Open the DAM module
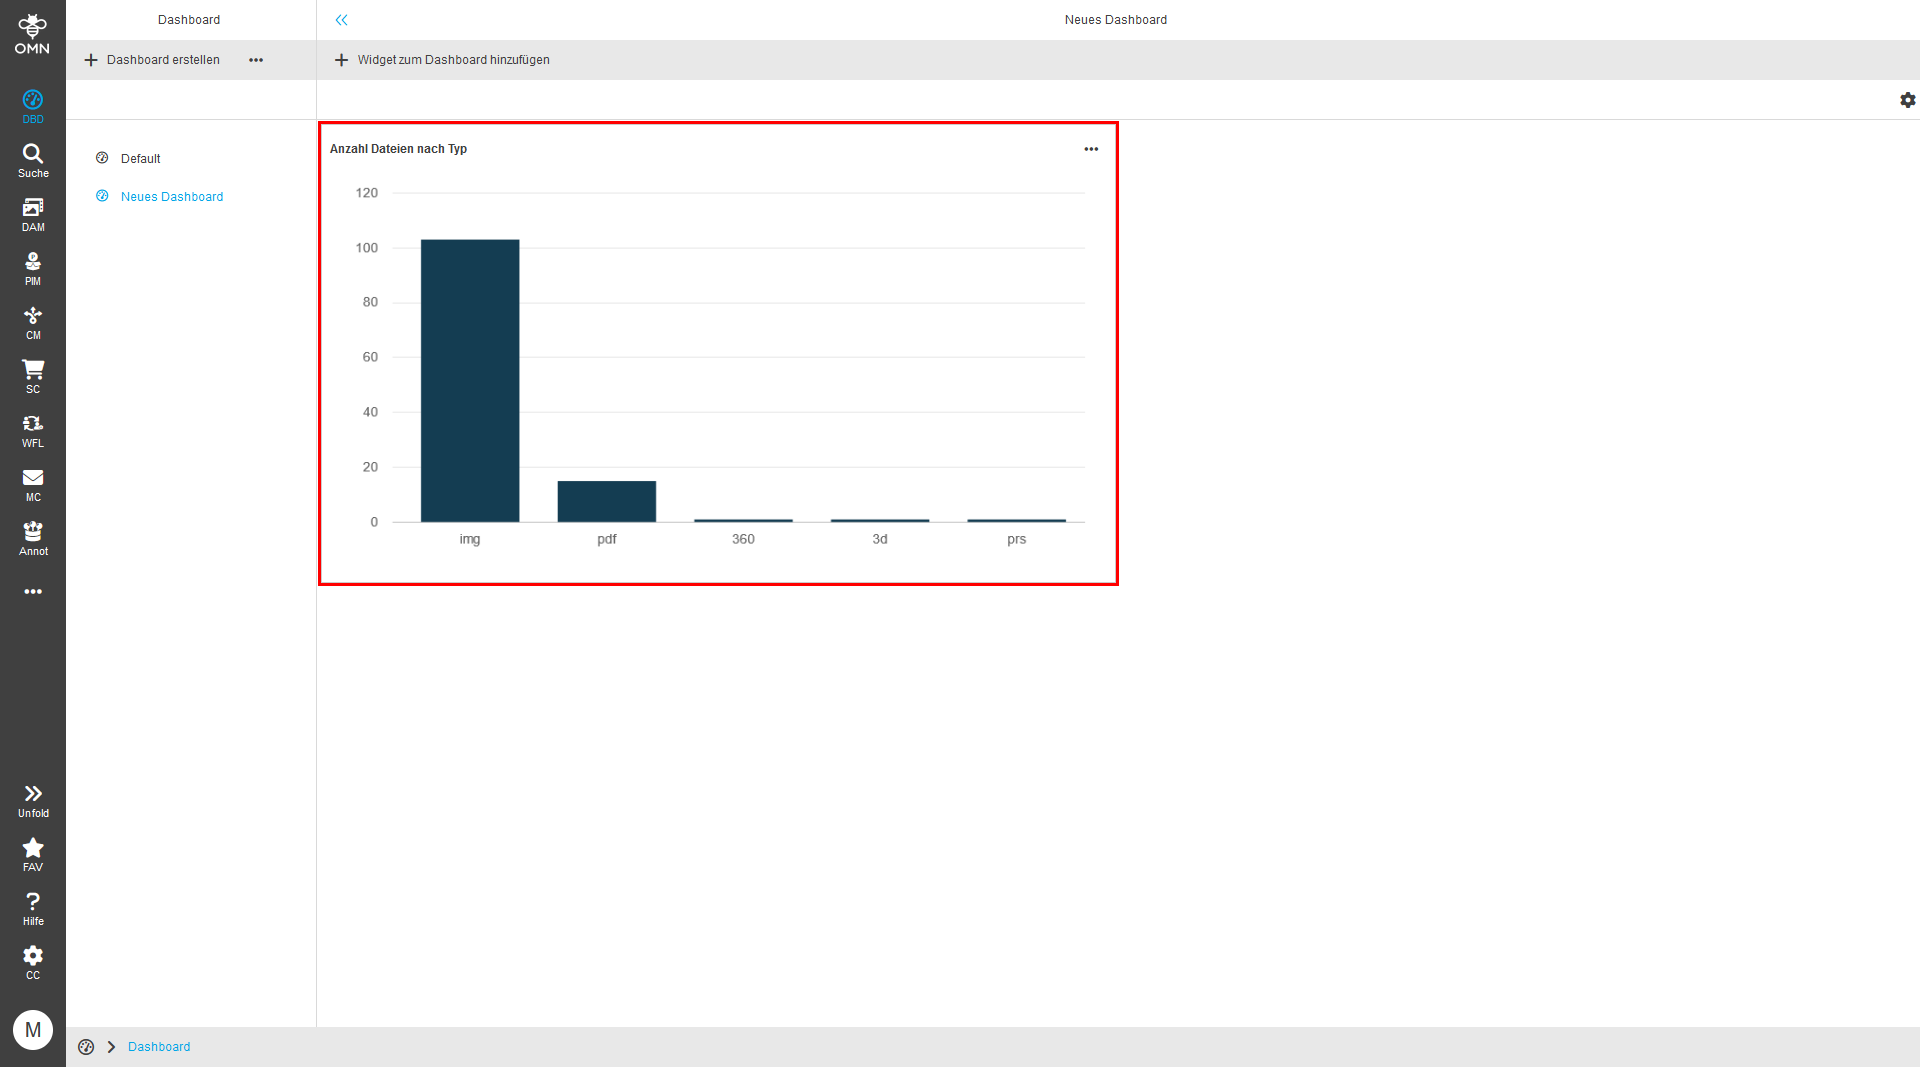 [x=33, y=213]
